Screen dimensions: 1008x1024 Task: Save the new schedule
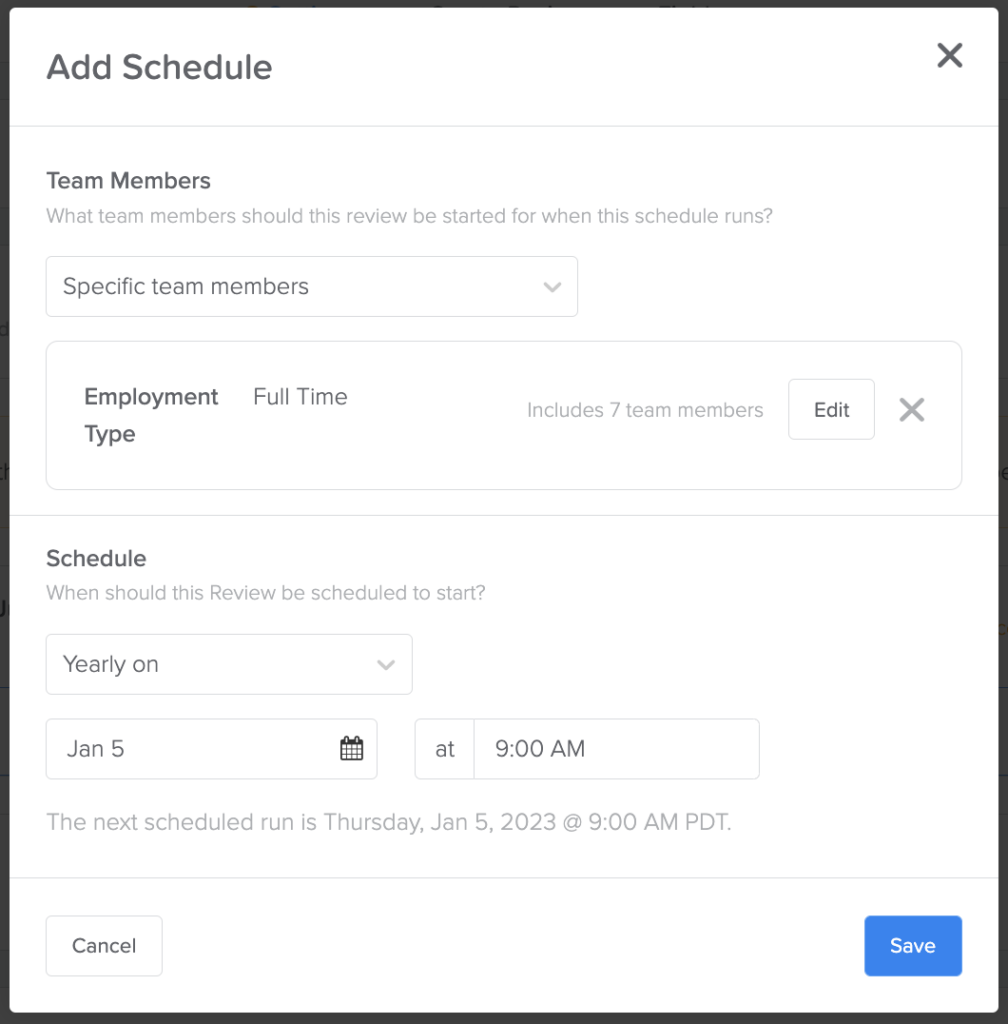point(912,945)
